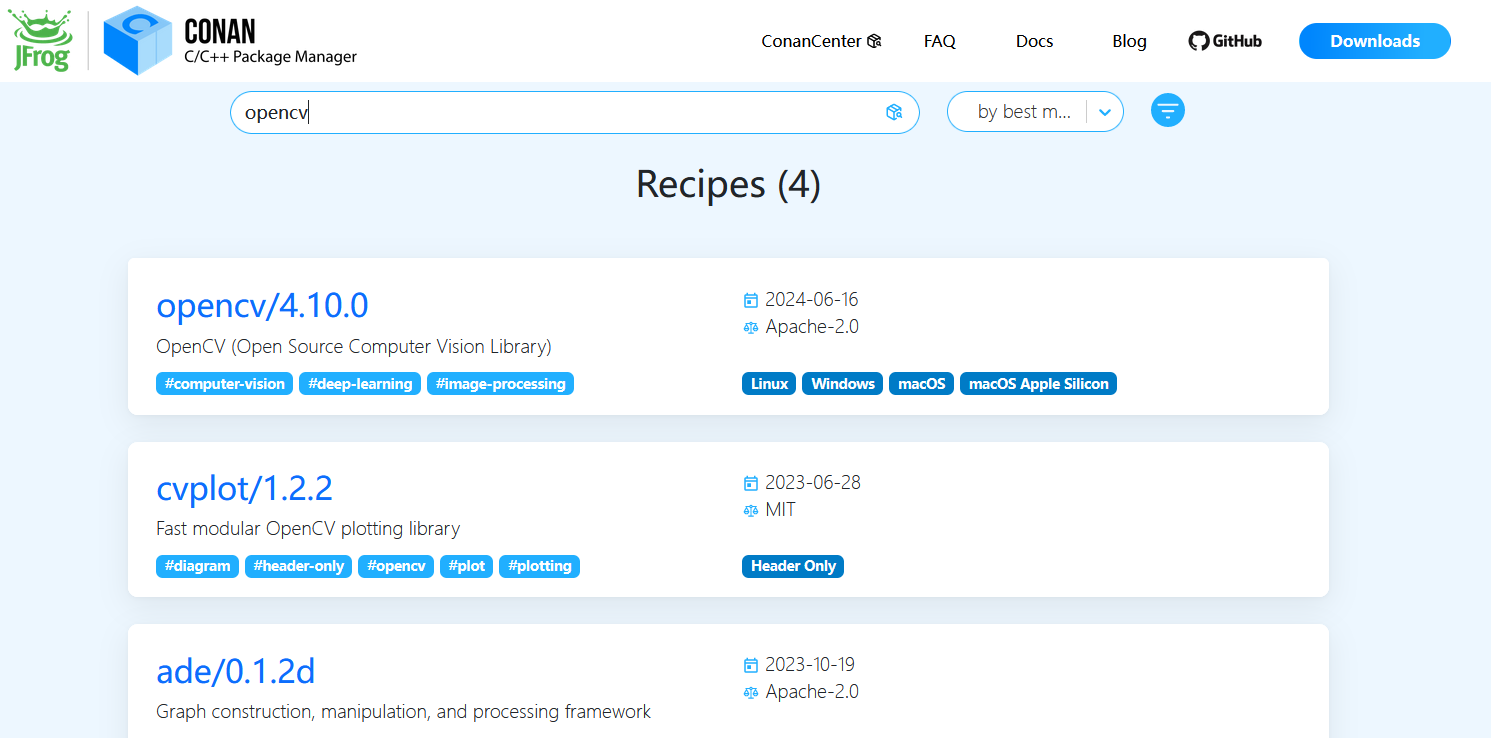
Task: Click the package search icon in search box
Action: pos(894,112)
